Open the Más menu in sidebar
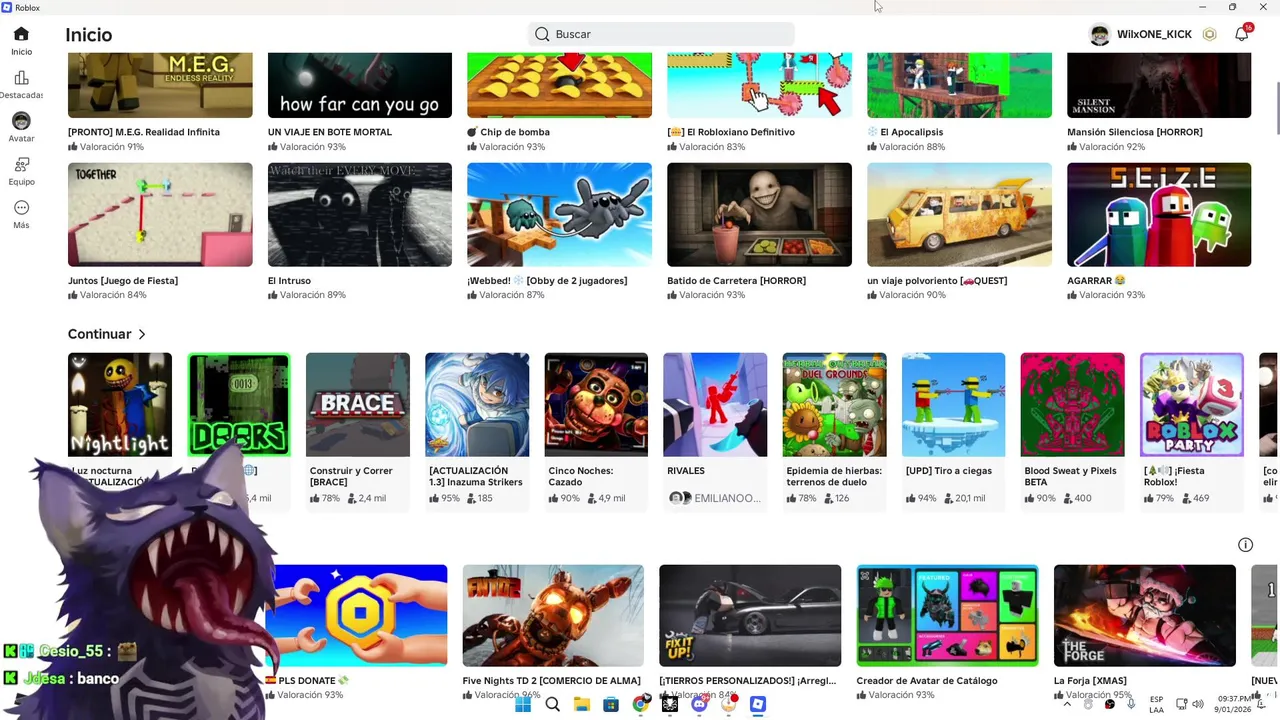The height and width of the screenshot is (720, 1280). point(21,214)
